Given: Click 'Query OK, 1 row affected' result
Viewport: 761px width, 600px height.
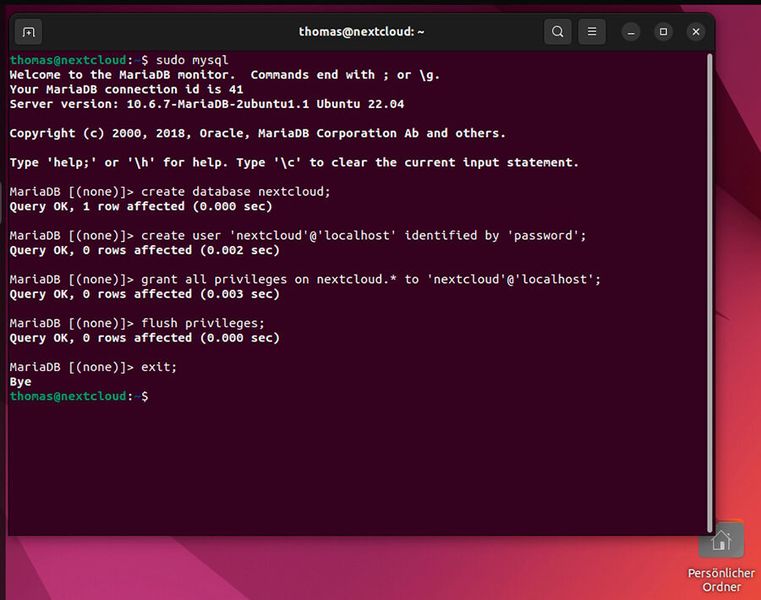Looking at the screenshot, I should tap(141, 206).
